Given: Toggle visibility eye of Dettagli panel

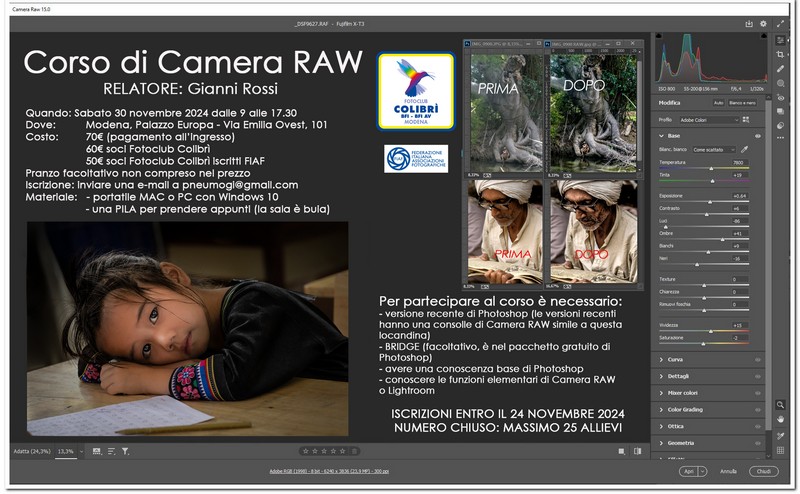Looking at the screenshot, I should (x=758, y=377).
